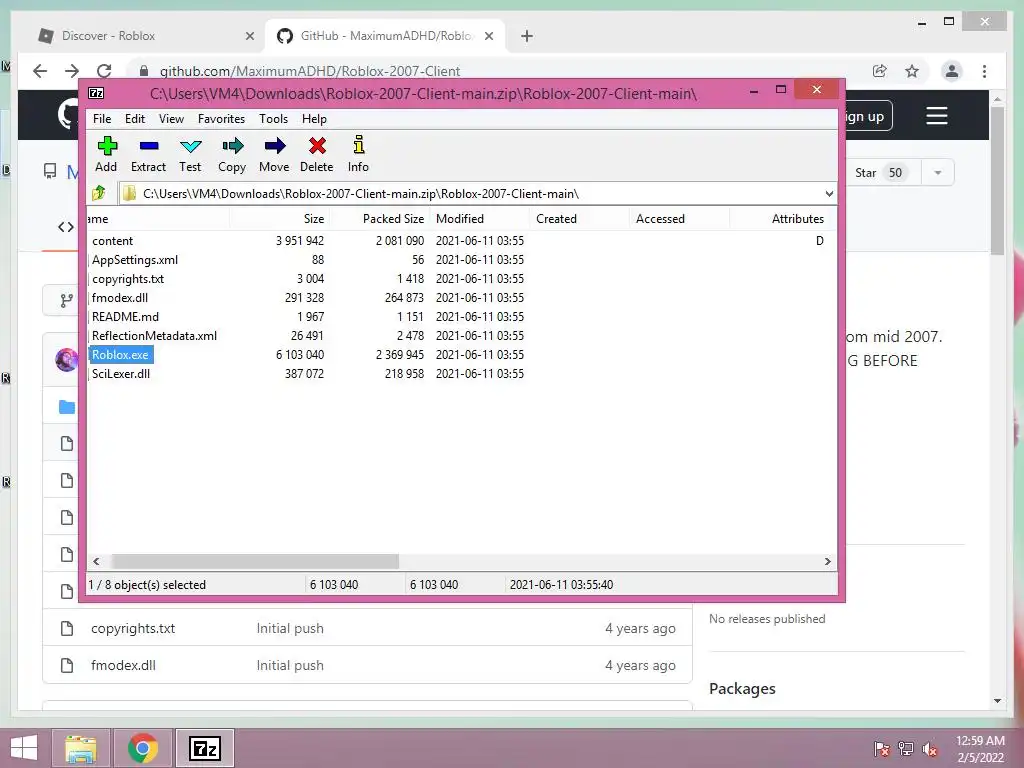1024x768 pixels.
Task: Open copyrights.txt on the GitHub page
Action: [x=133, y=628]
